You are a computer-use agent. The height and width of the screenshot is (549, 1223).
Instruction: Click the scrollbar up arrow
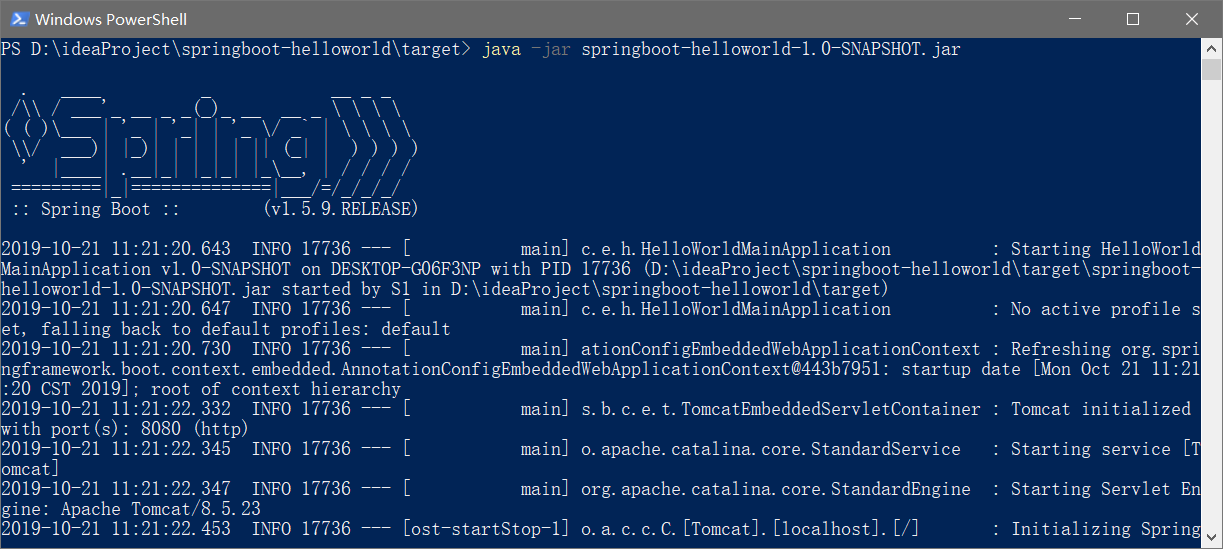coord(1212,48)
